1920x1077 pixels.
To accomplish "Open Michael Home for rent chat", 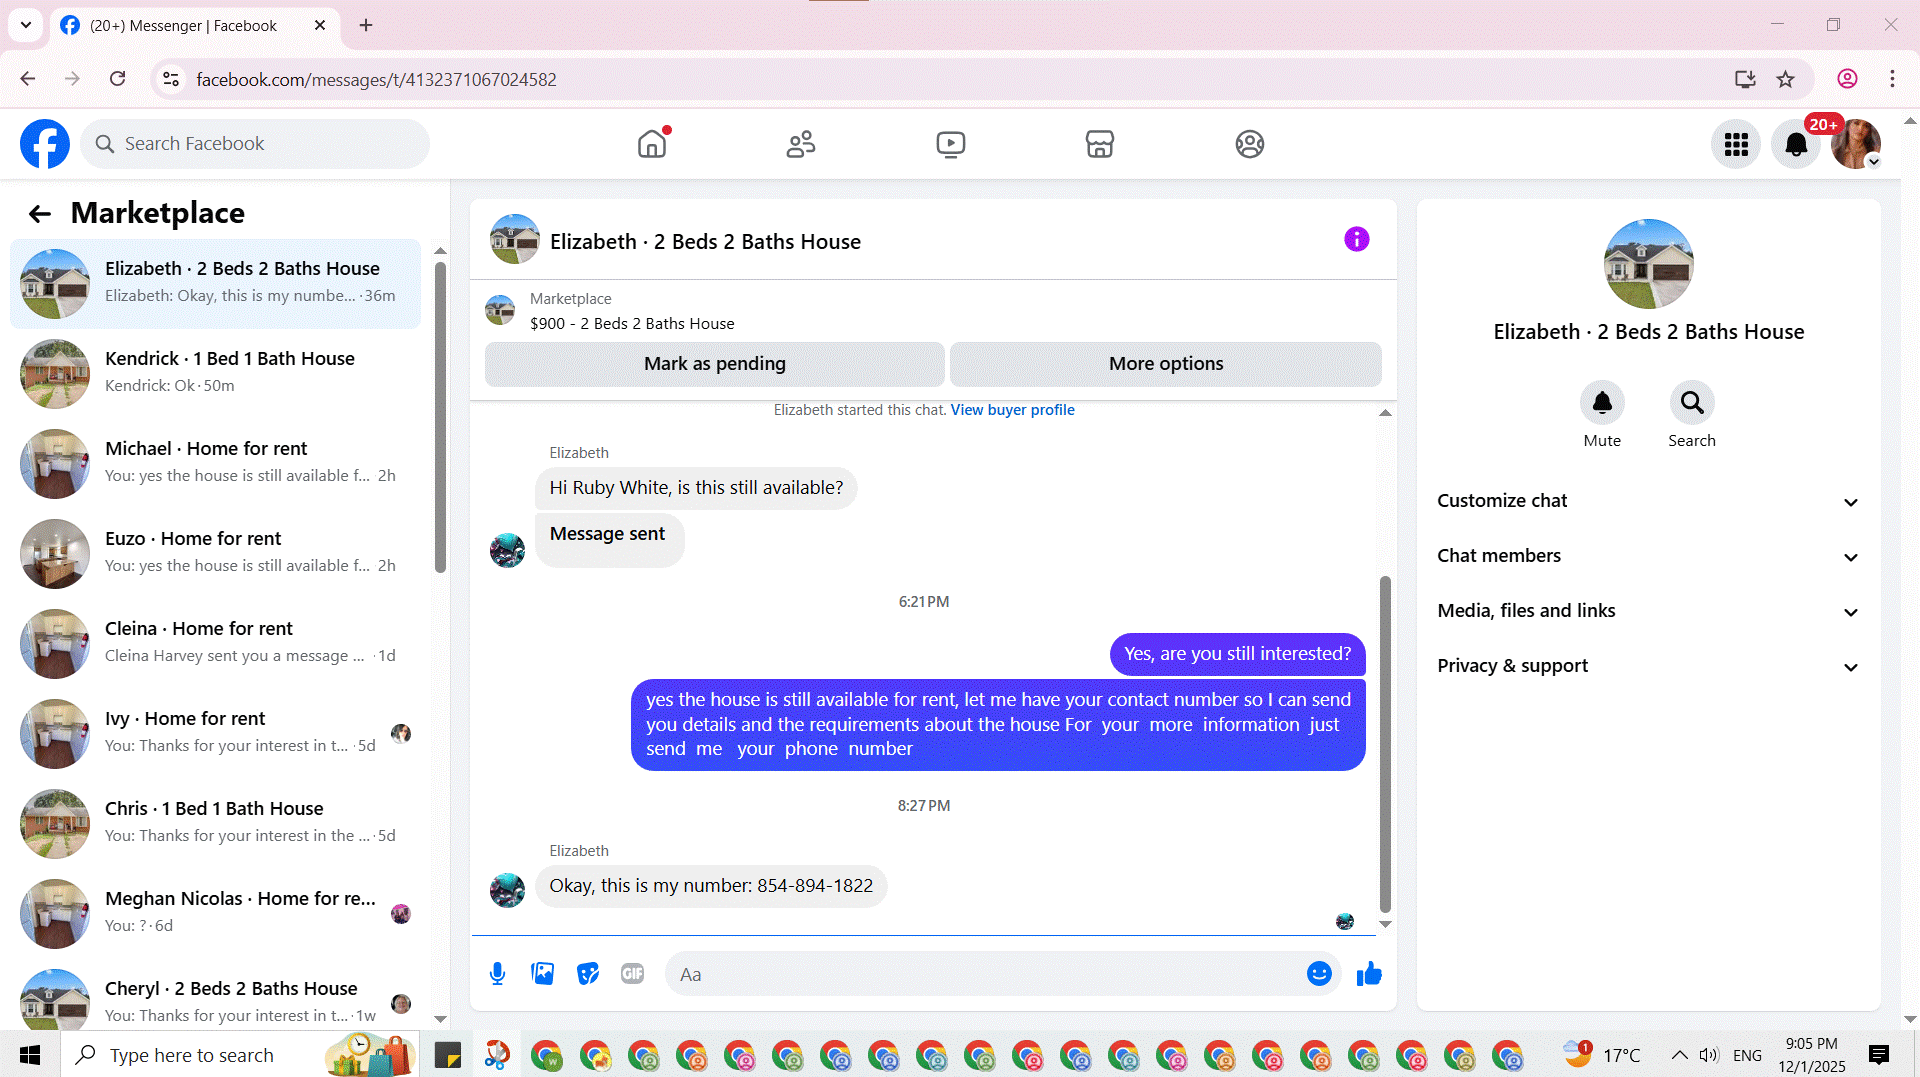I will click(x=216, y=464).
